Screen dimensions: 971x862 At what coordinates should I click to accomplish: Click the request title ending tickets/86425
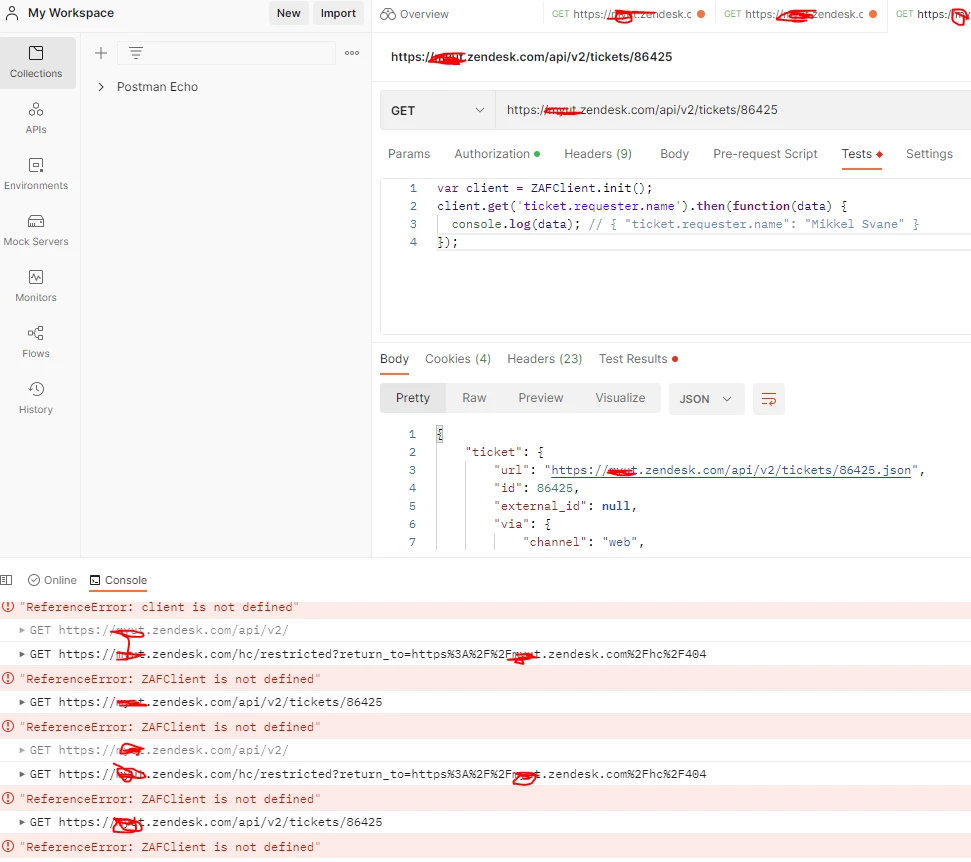[x=531, y=57]
